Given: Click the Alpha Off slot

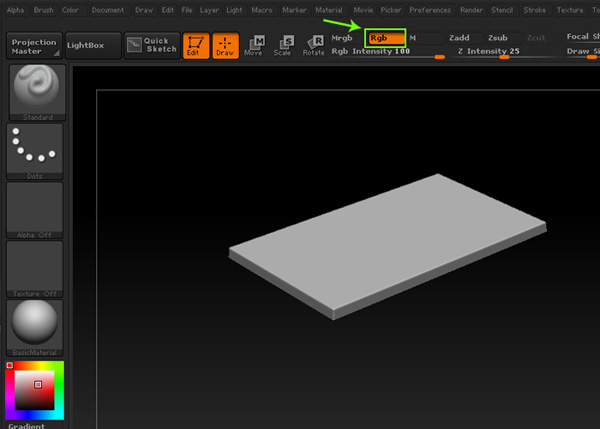Looking at the screenshot, I should pos(35,208).
